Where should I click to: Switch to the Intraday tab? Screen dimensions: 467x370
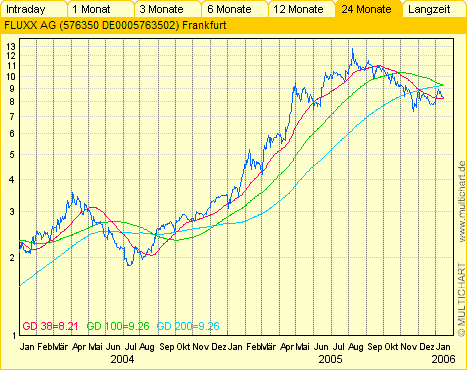click(x=33, y=9)
